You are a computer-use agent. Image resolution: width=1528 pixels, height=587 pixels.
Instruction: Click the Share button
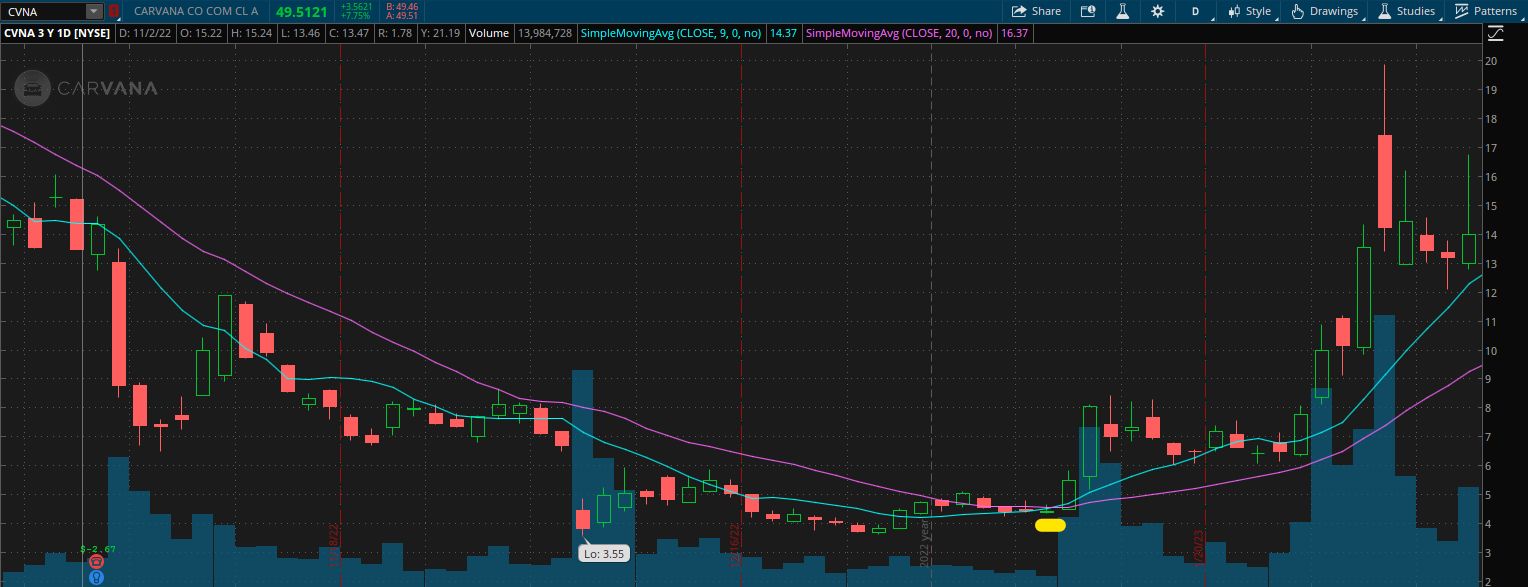(x=1036, y=11)
